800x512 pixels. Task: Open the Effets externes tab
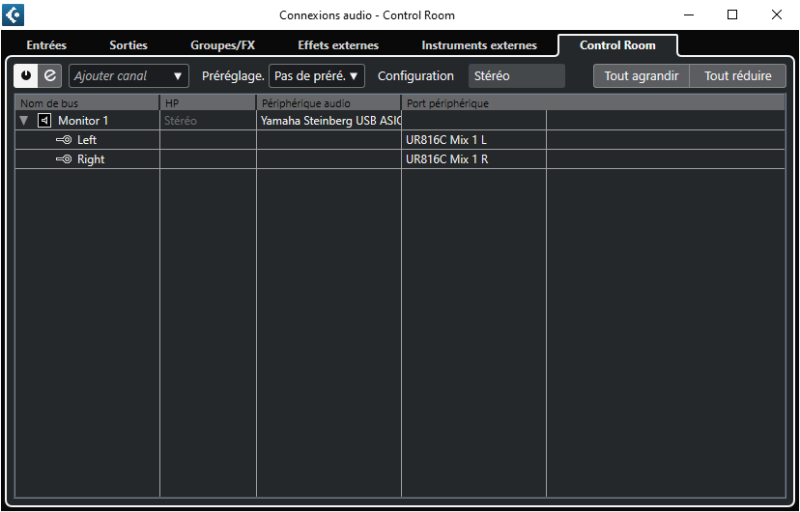338,45
